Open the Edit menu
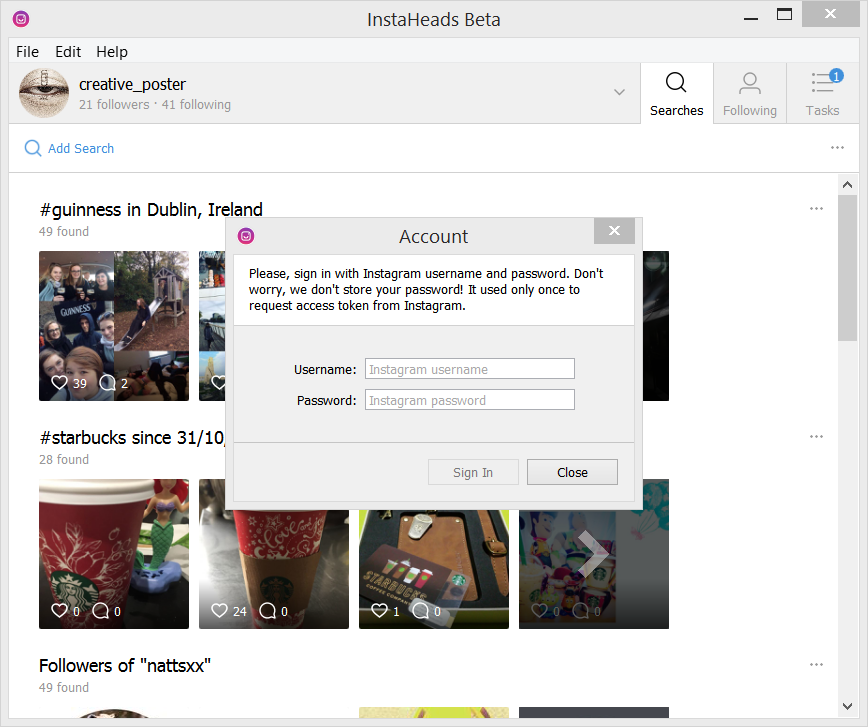 coord(68,51)
